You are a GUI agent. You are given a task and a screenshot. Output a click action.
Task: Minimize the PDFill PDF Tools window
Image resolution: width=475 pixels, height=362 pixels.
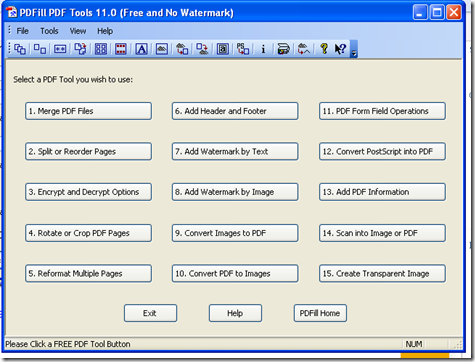(420, 13)
